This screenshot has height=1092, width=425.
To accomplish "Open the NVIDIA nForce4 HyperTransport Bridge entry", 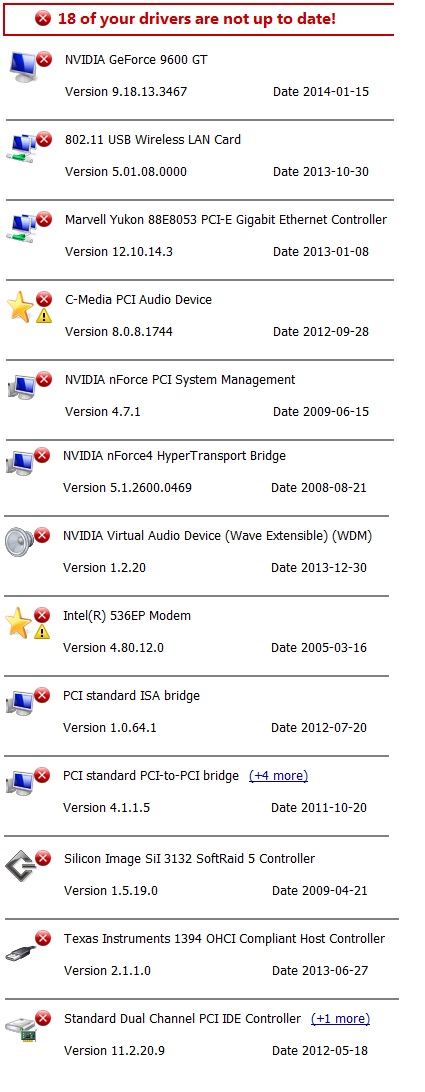I will click(174, 456).
